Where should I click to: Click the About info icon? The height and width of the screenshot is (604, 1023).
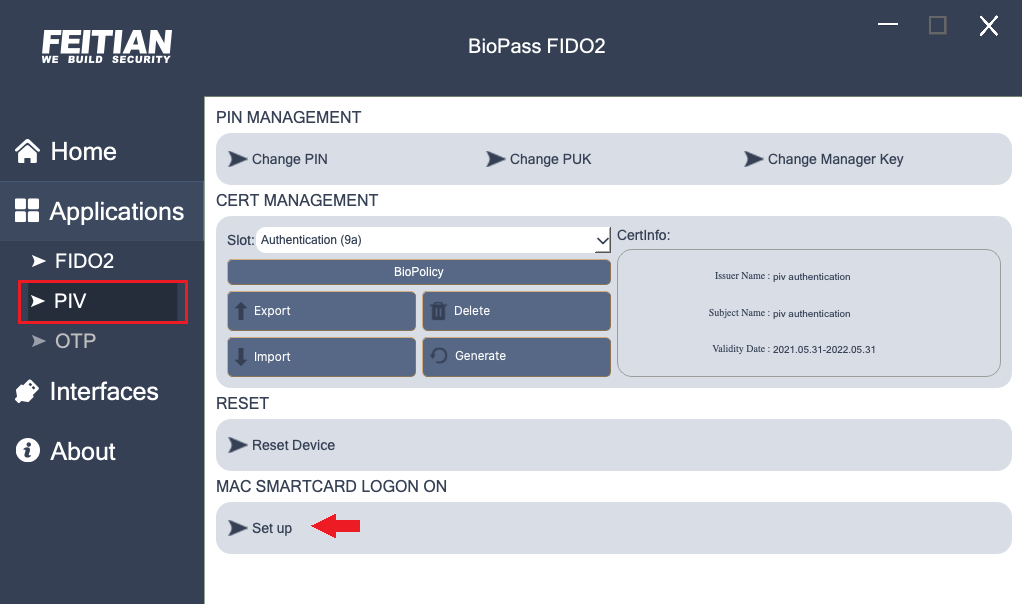[27, 450]
